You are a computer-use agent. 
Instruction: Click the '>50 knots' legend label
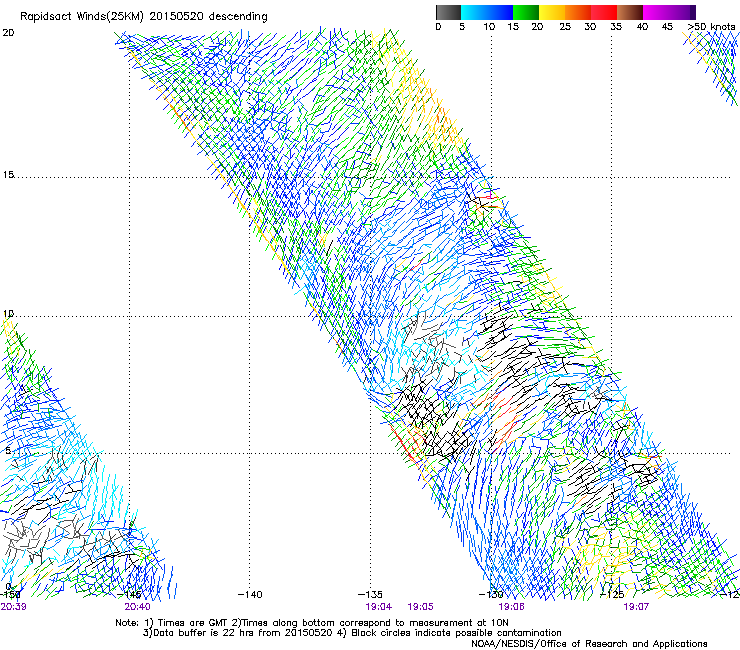711,27
